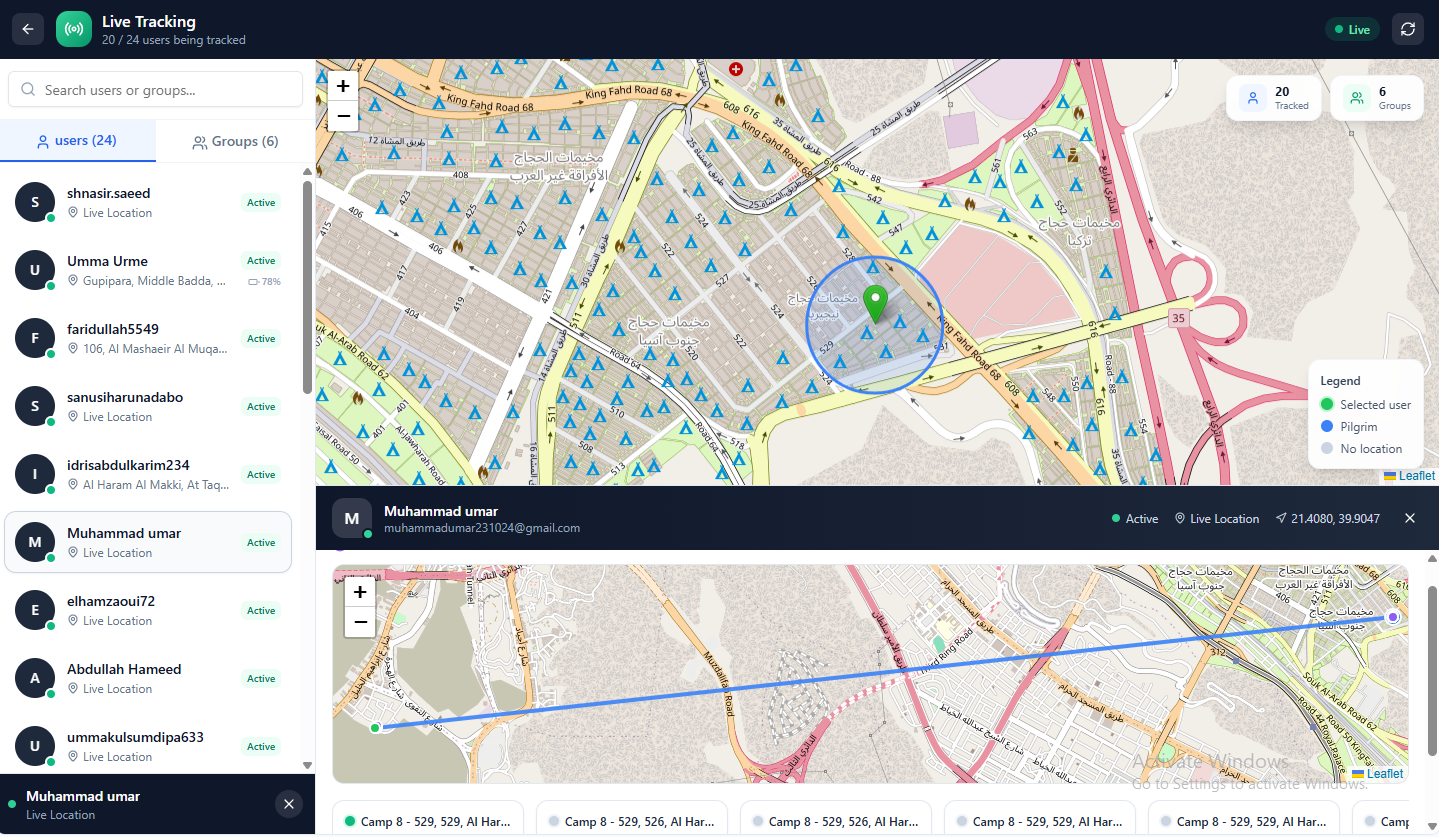Click the route 35 road sign on map
Viewport: 1439px width, 837px height.
1177,317
